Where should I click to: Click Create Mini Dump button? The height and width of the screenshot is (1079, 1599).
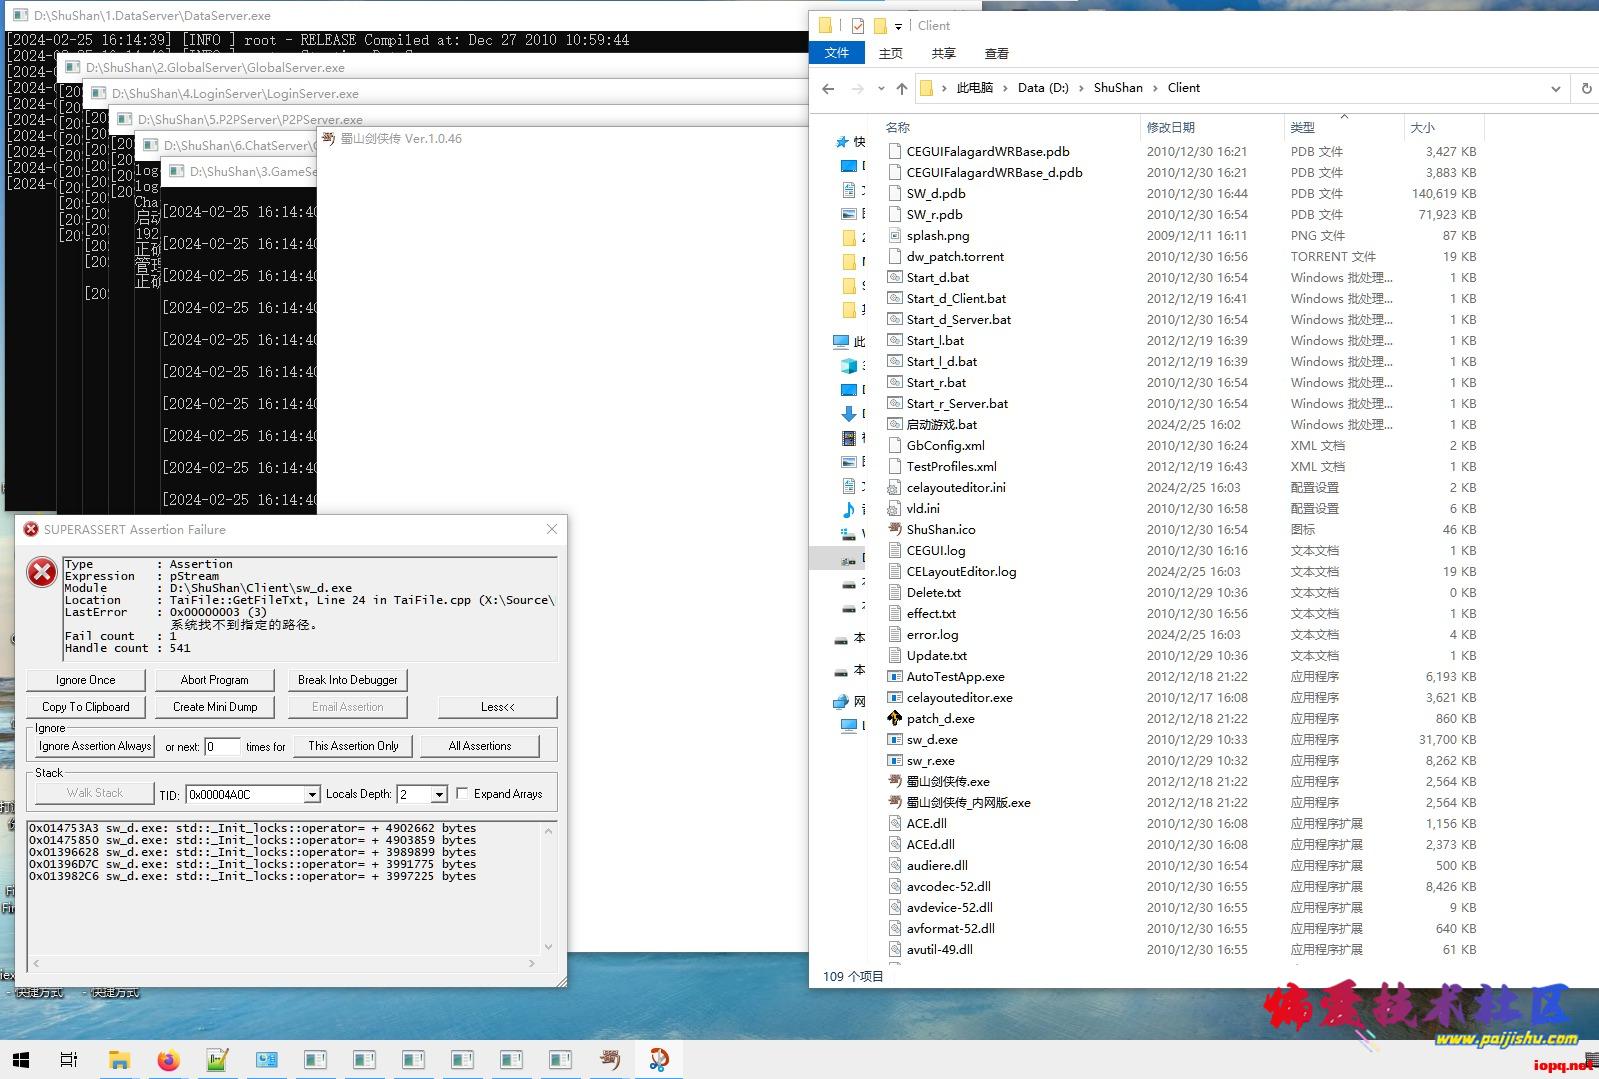pos(215,707)
